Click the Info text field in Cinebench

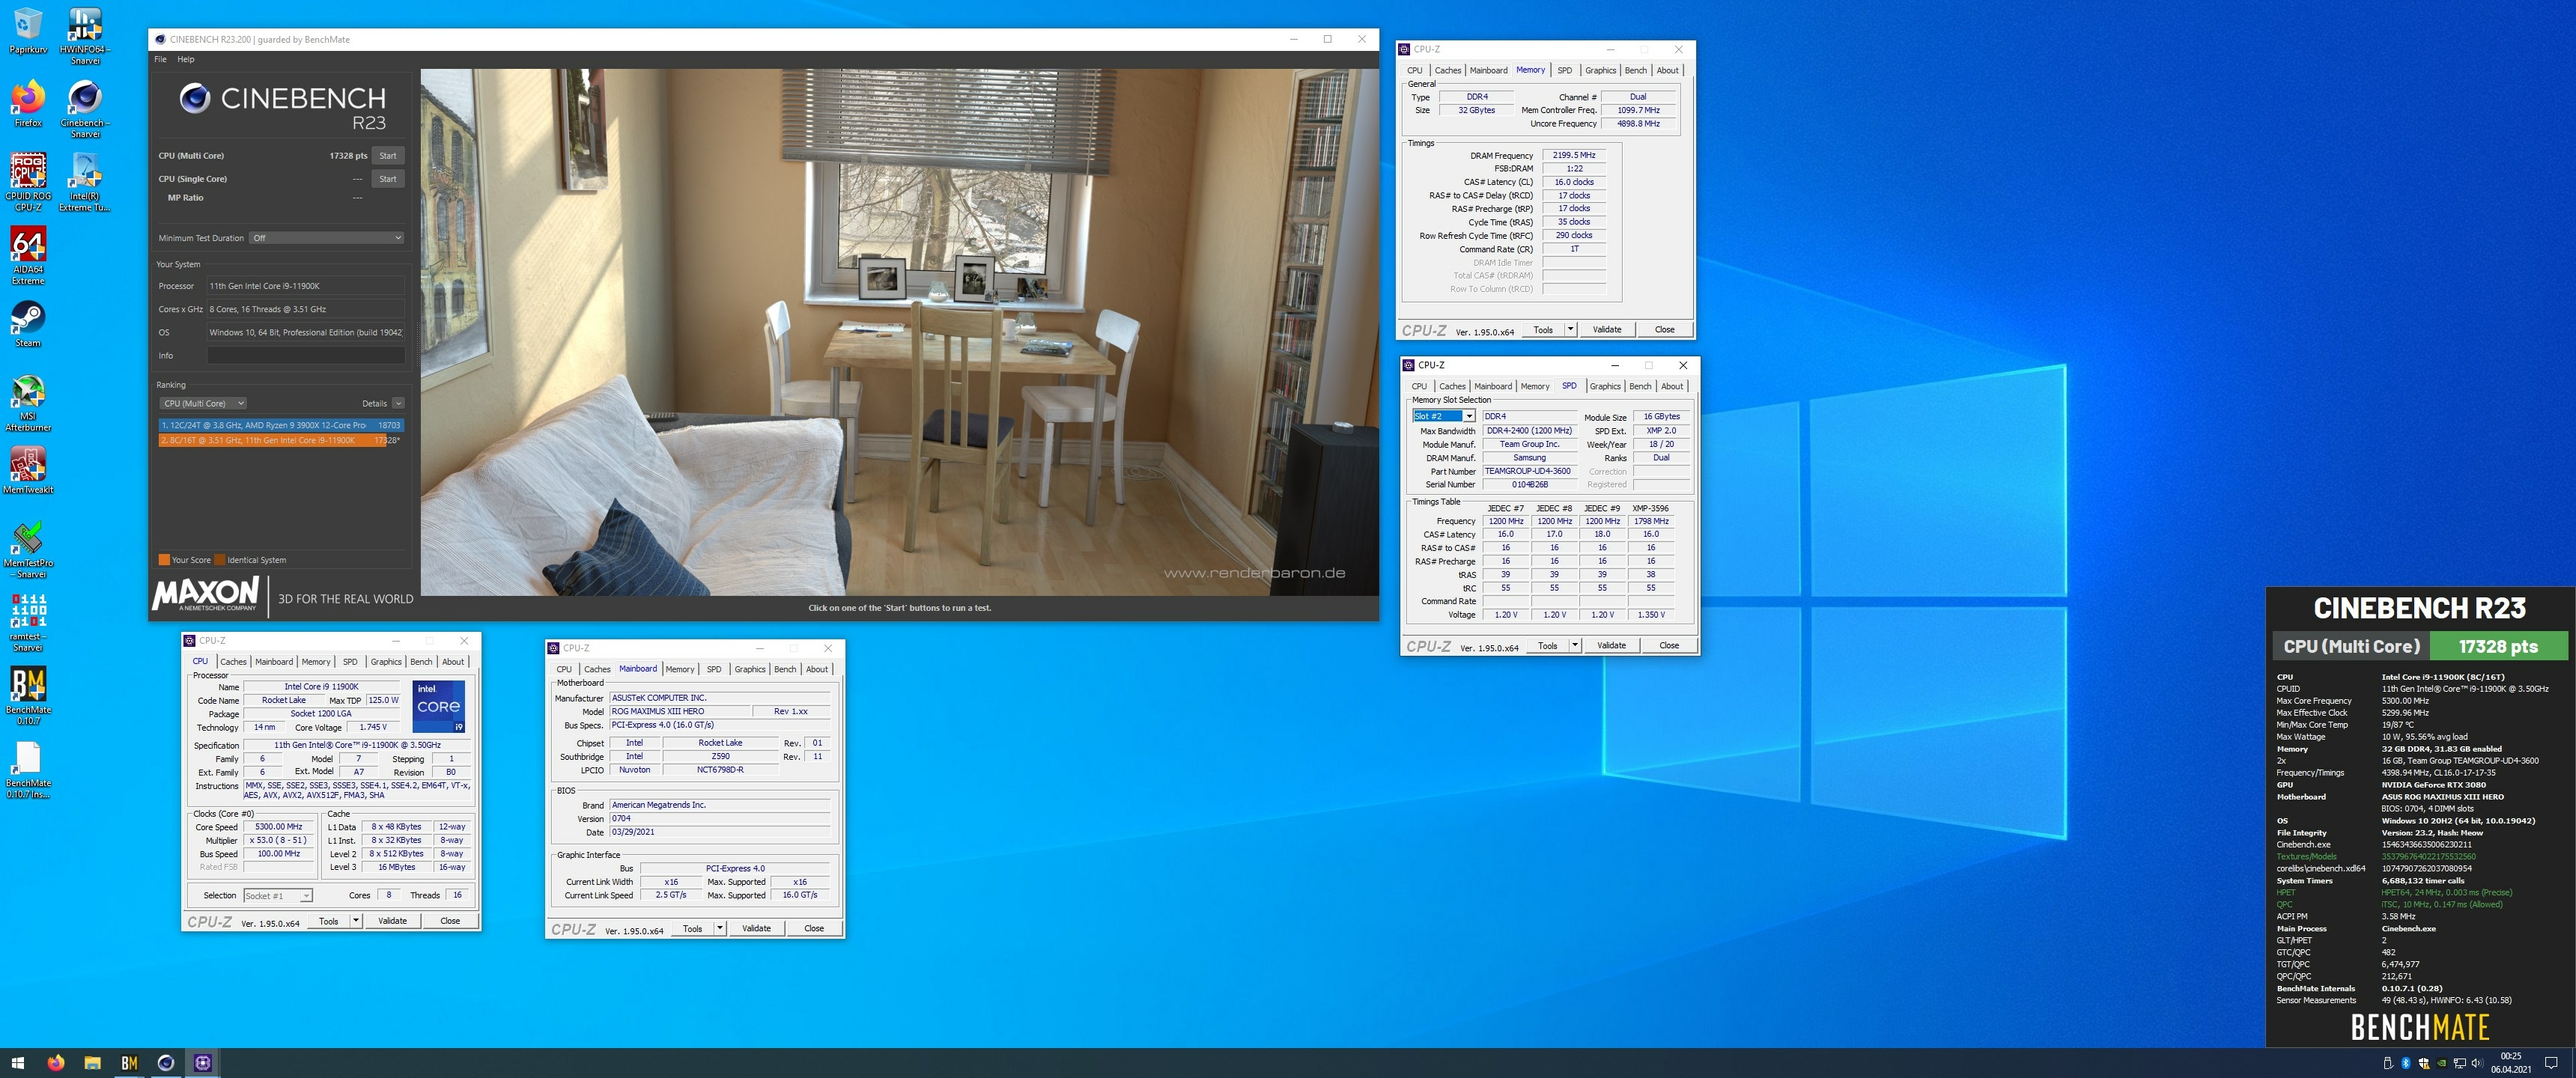[x=306, y=355]
